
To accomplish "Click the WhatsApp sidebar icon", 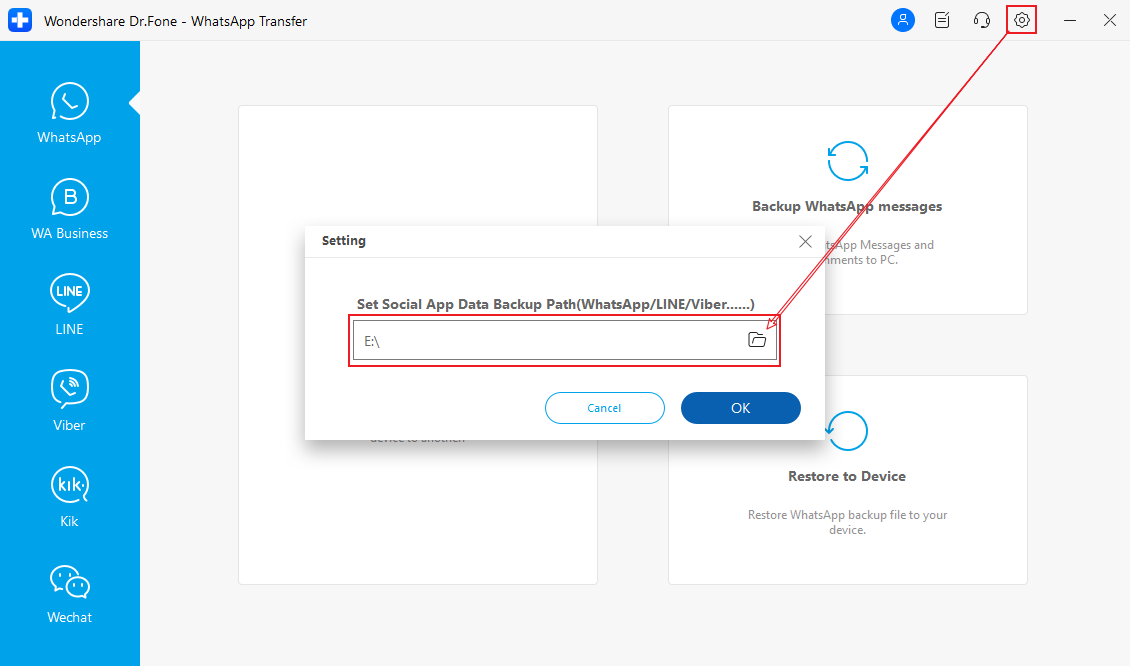I will point(69,102).
